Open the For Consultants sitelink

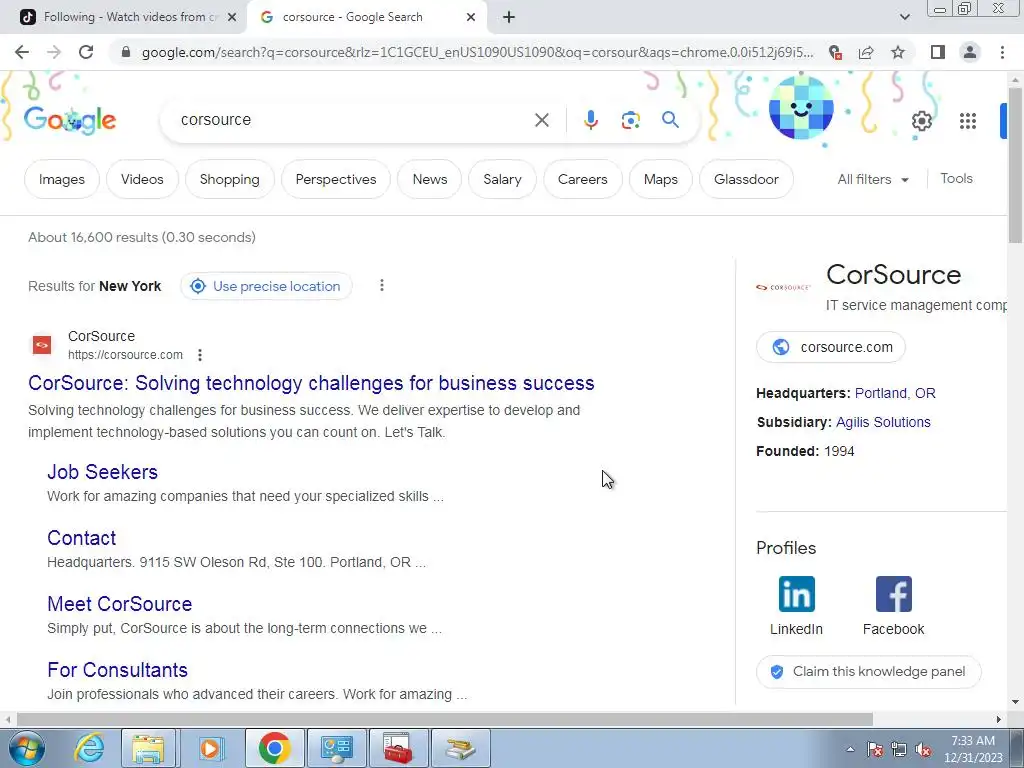(x=118, y=669)
